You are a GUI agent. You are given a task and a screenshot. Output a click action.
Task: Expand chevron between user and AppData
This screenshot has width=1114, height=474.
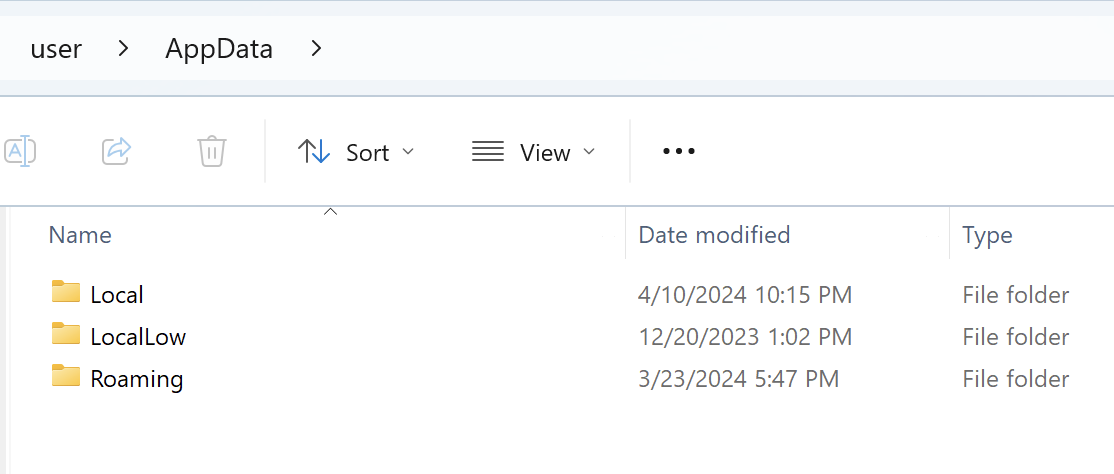click(124, 48)
